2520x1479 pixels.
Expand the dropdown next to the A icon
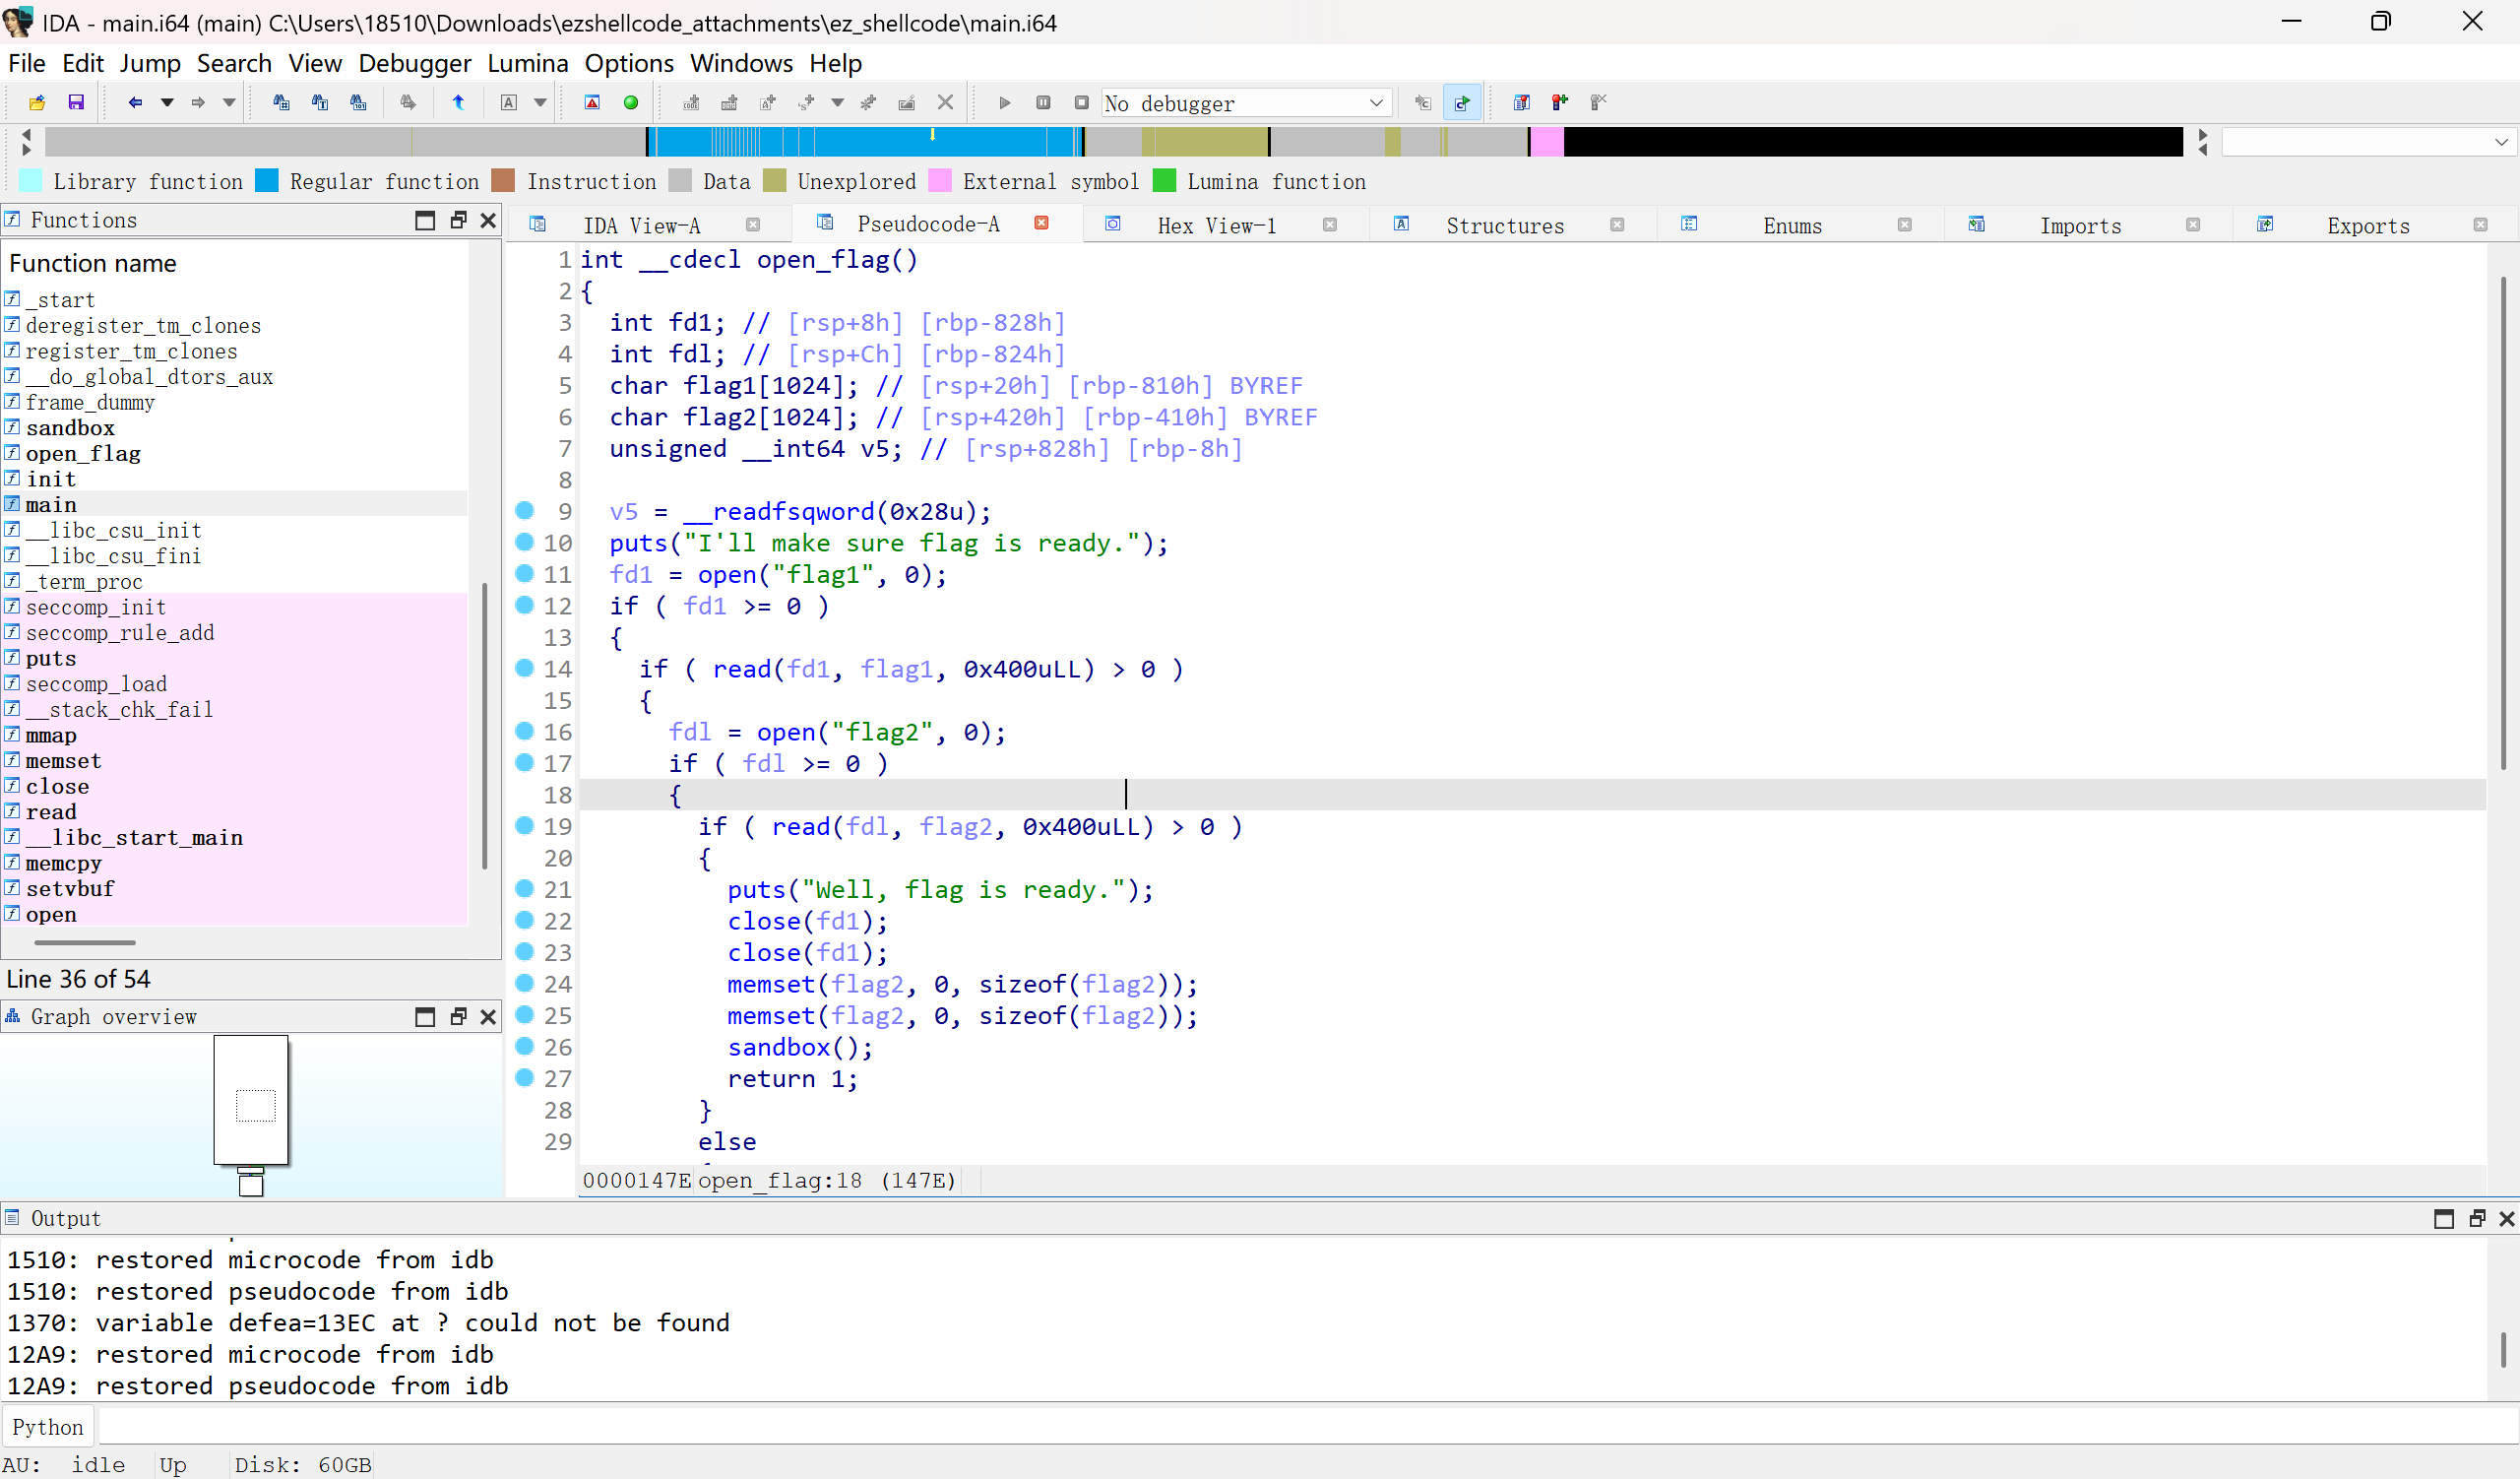tap(540, 102)
